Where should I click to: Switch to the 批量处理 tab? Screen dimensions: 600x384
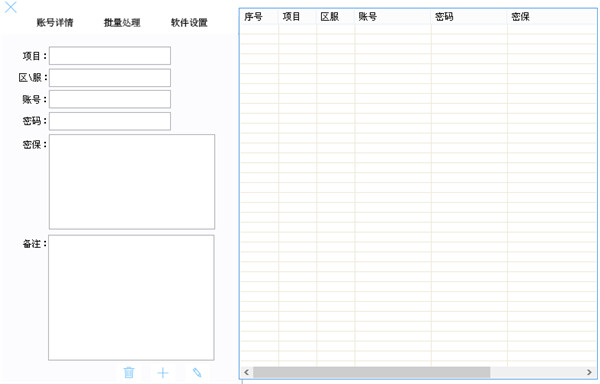(x=122, y=23)
